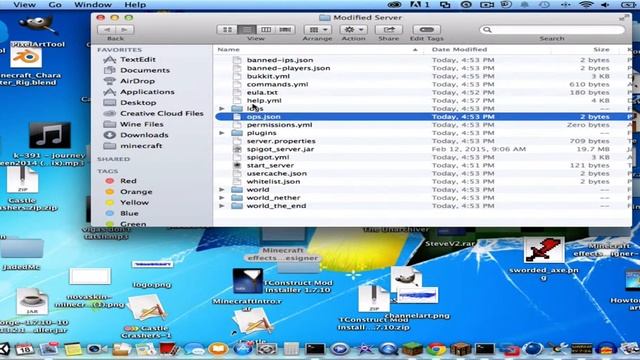Open the Help menu
Viewport: 640px width, 360px height.
[135, 5]
